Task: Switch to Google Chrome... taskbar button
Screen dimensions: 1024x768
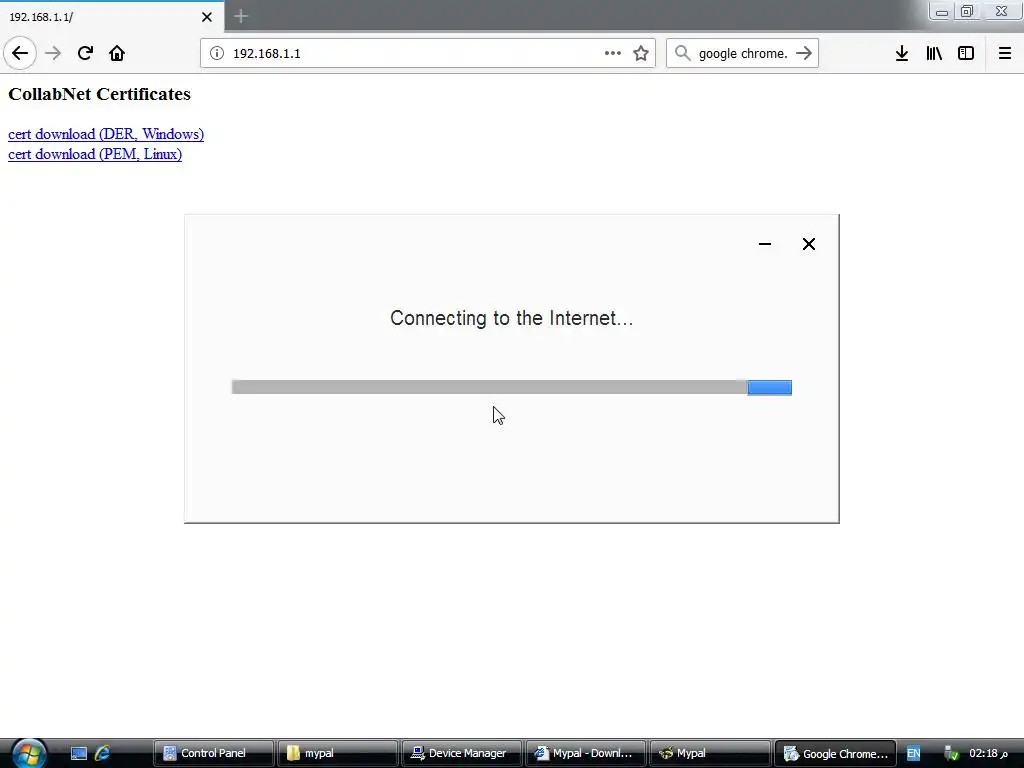Action: (x=835, y=753)
